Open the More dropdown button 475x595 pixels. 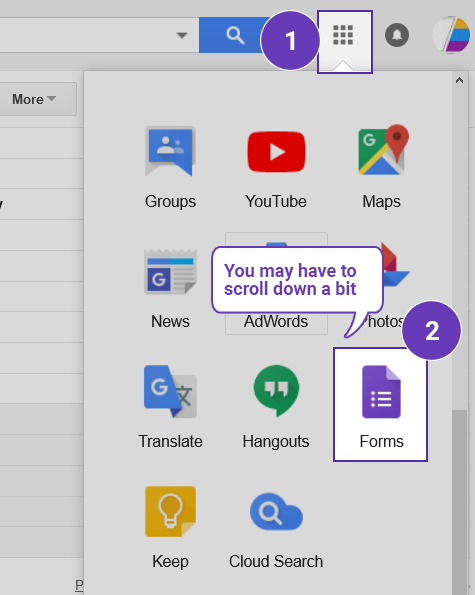click(34, 99)
